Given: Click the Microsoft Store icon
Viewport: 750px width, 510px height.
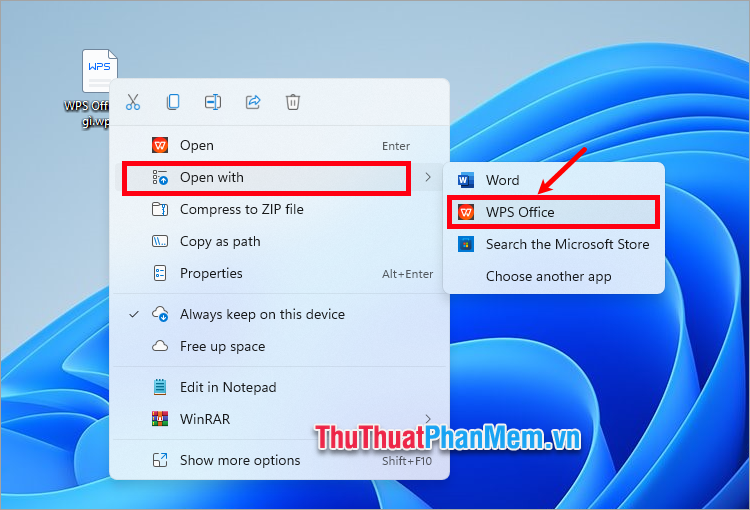Looking at the screenshot, I should pyautogui.click(x=465, y=244).
